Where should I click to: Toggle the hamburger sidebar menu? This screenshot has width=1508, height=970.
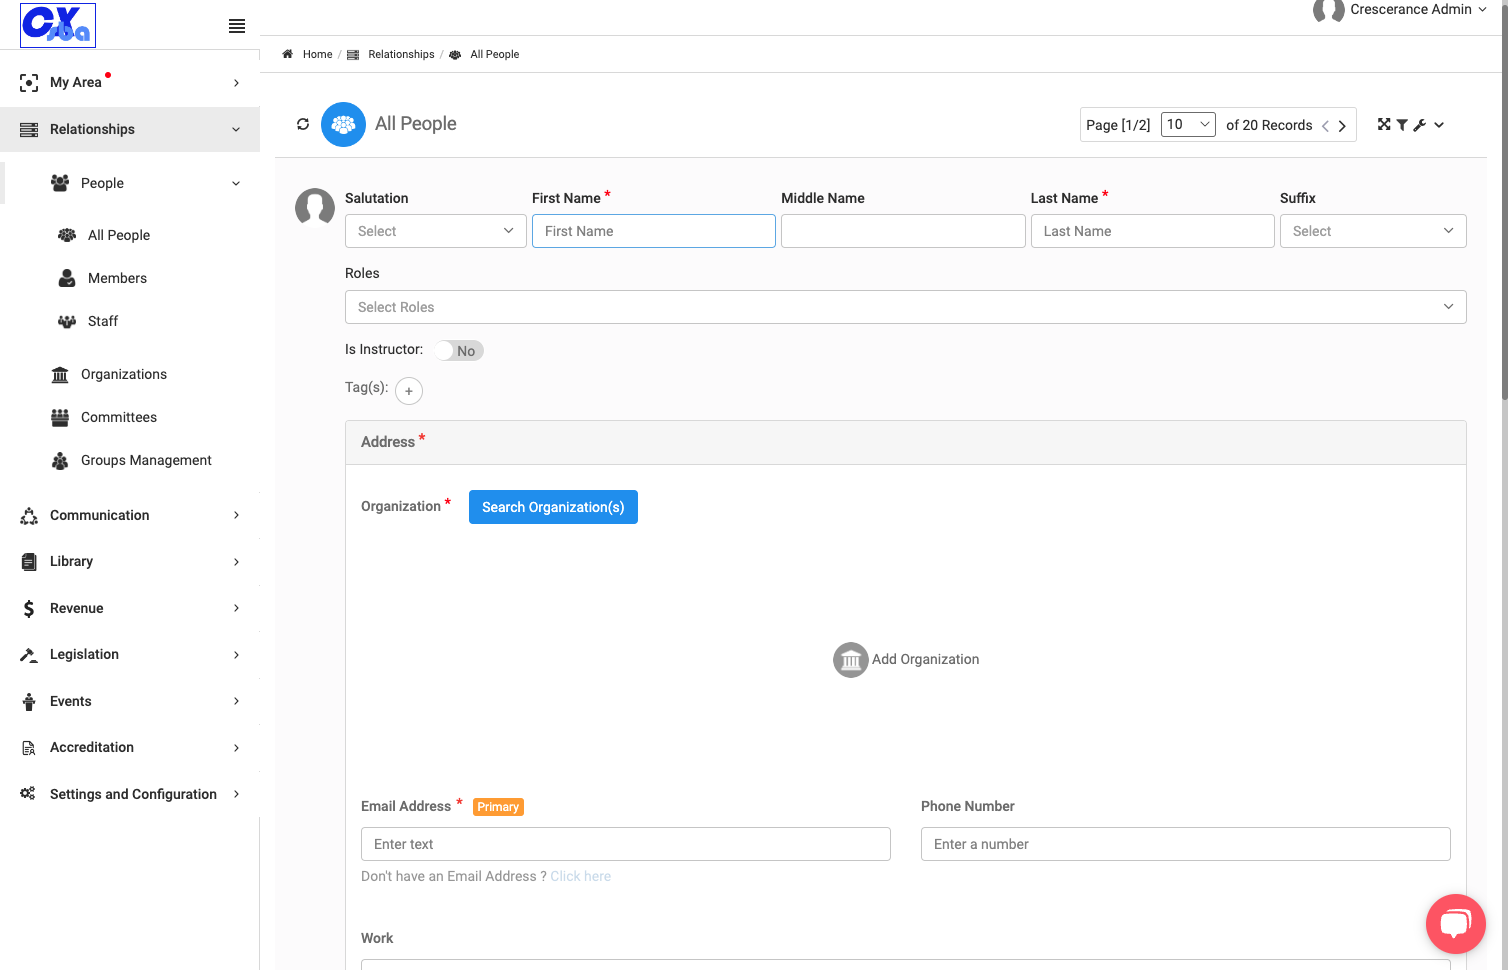point(237,26)
